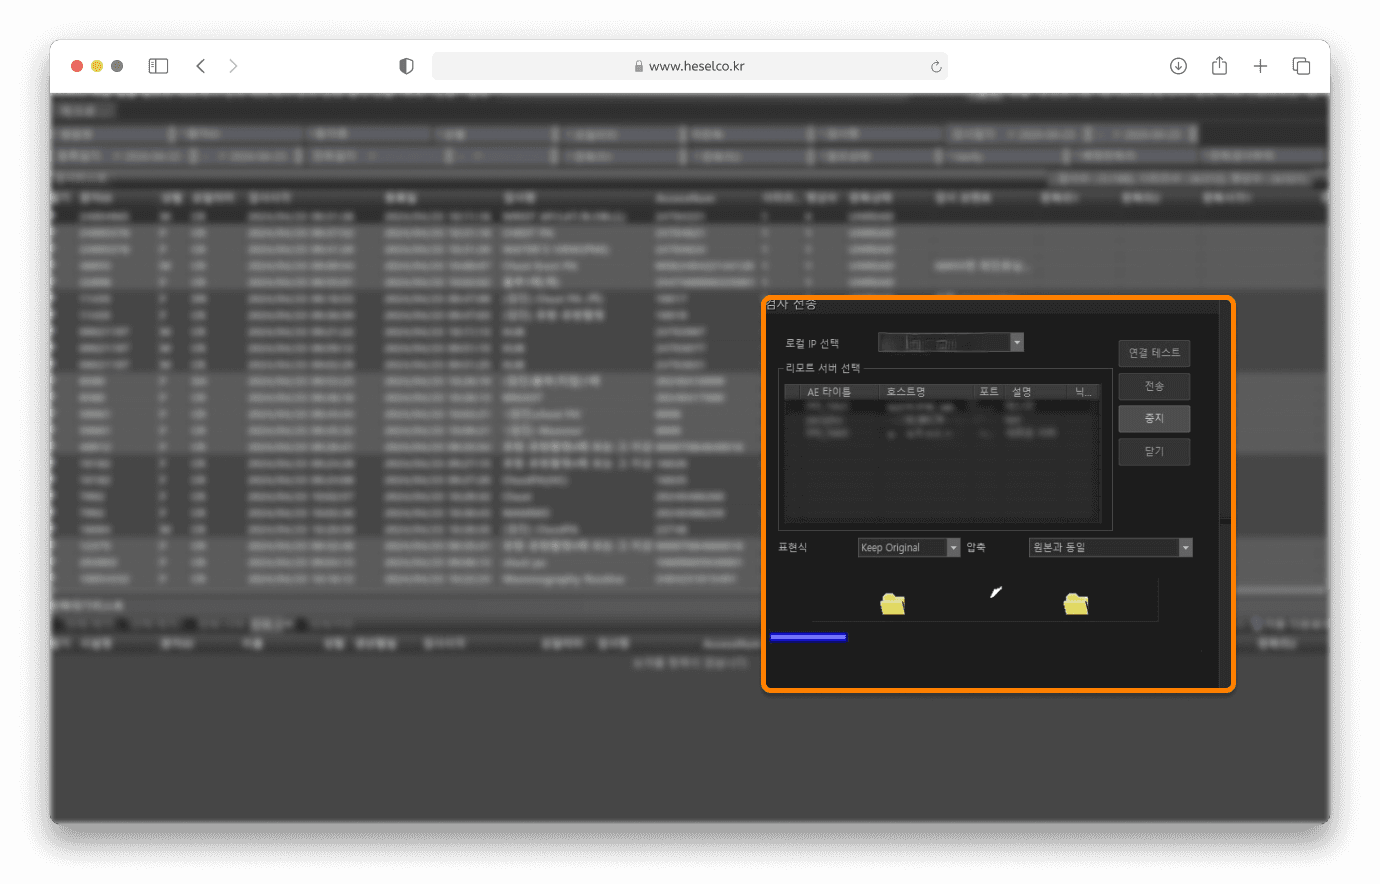The image size is (1380, 884).
Task: Click the 중지 button
Action: click(1154, 418)
